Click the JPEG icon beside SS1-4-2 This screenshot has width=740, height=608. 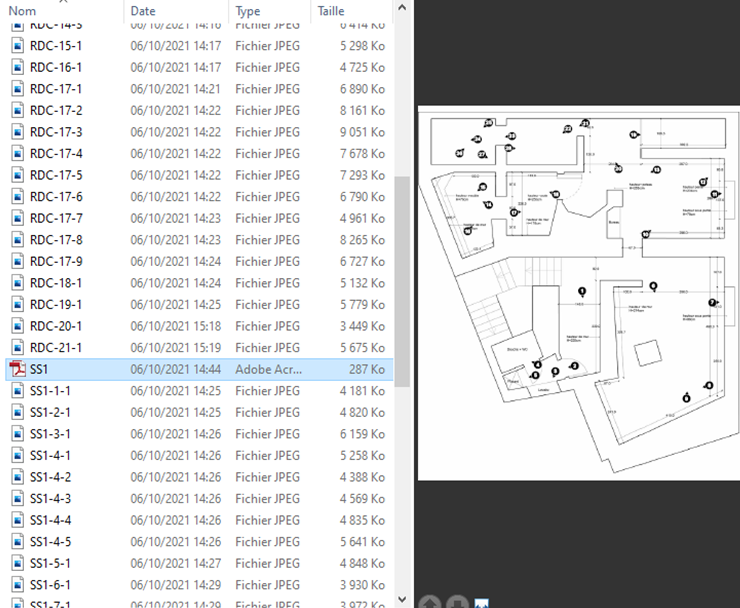pyautogui.click(x=17, y=477)
